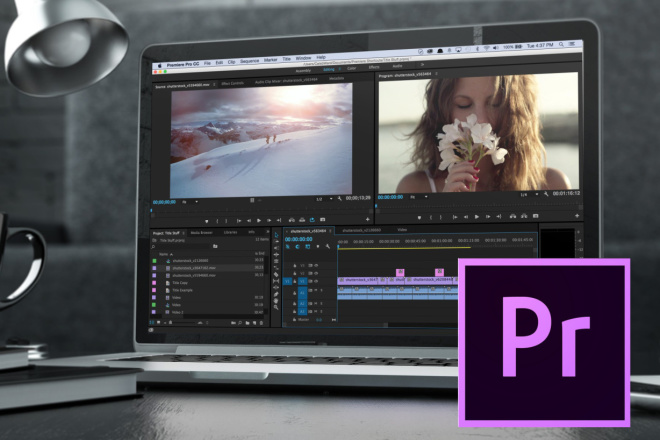Screen dimensions: 660x440
Task: Click the Insert button in Source monitor
Action: pos(292,220)
